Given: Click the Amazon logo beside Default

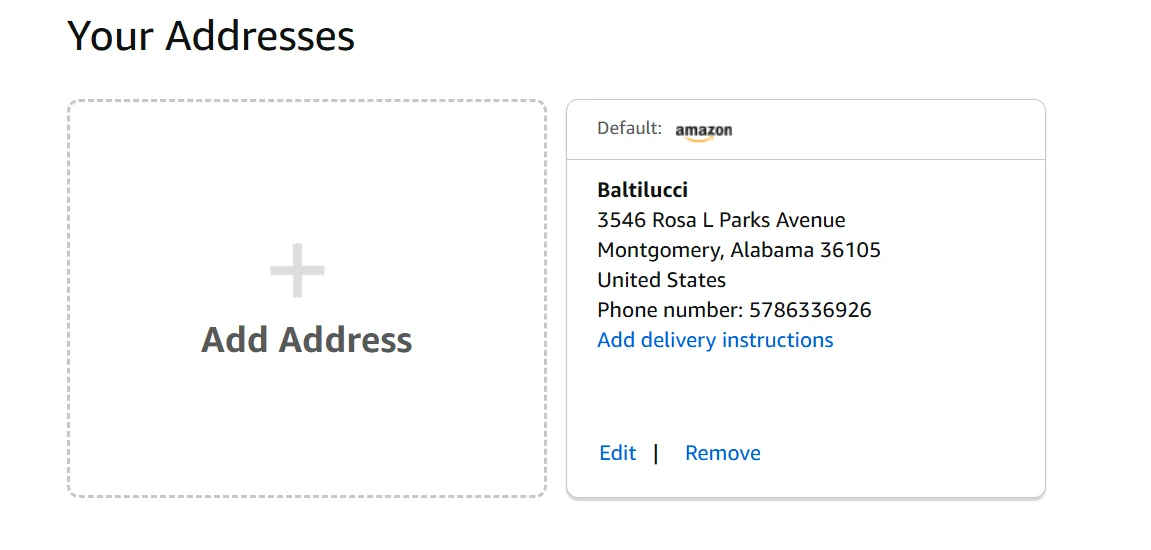Looking at the screenshot, I should [703, 131].
